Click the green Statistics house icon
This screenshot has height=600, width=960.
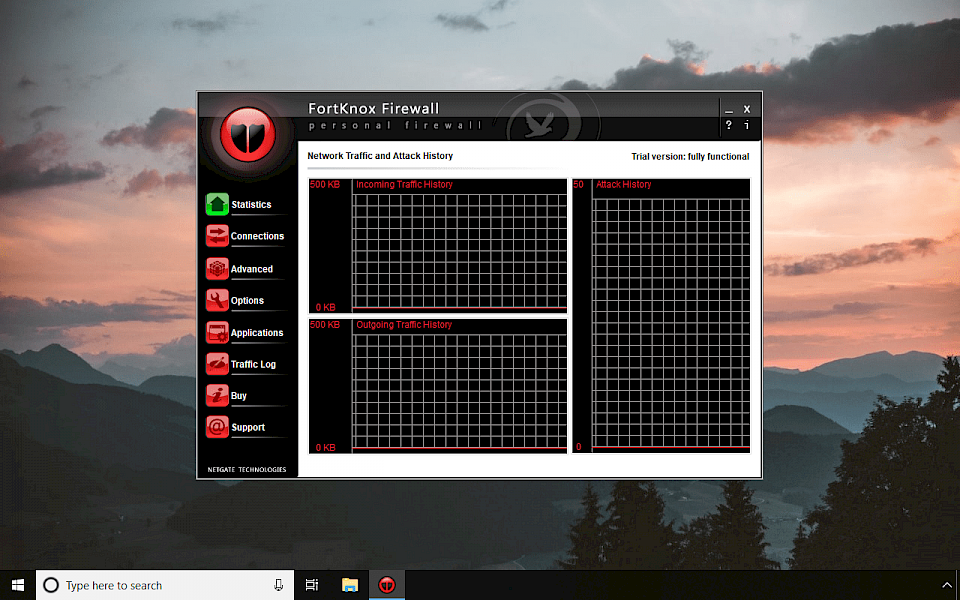217,204
